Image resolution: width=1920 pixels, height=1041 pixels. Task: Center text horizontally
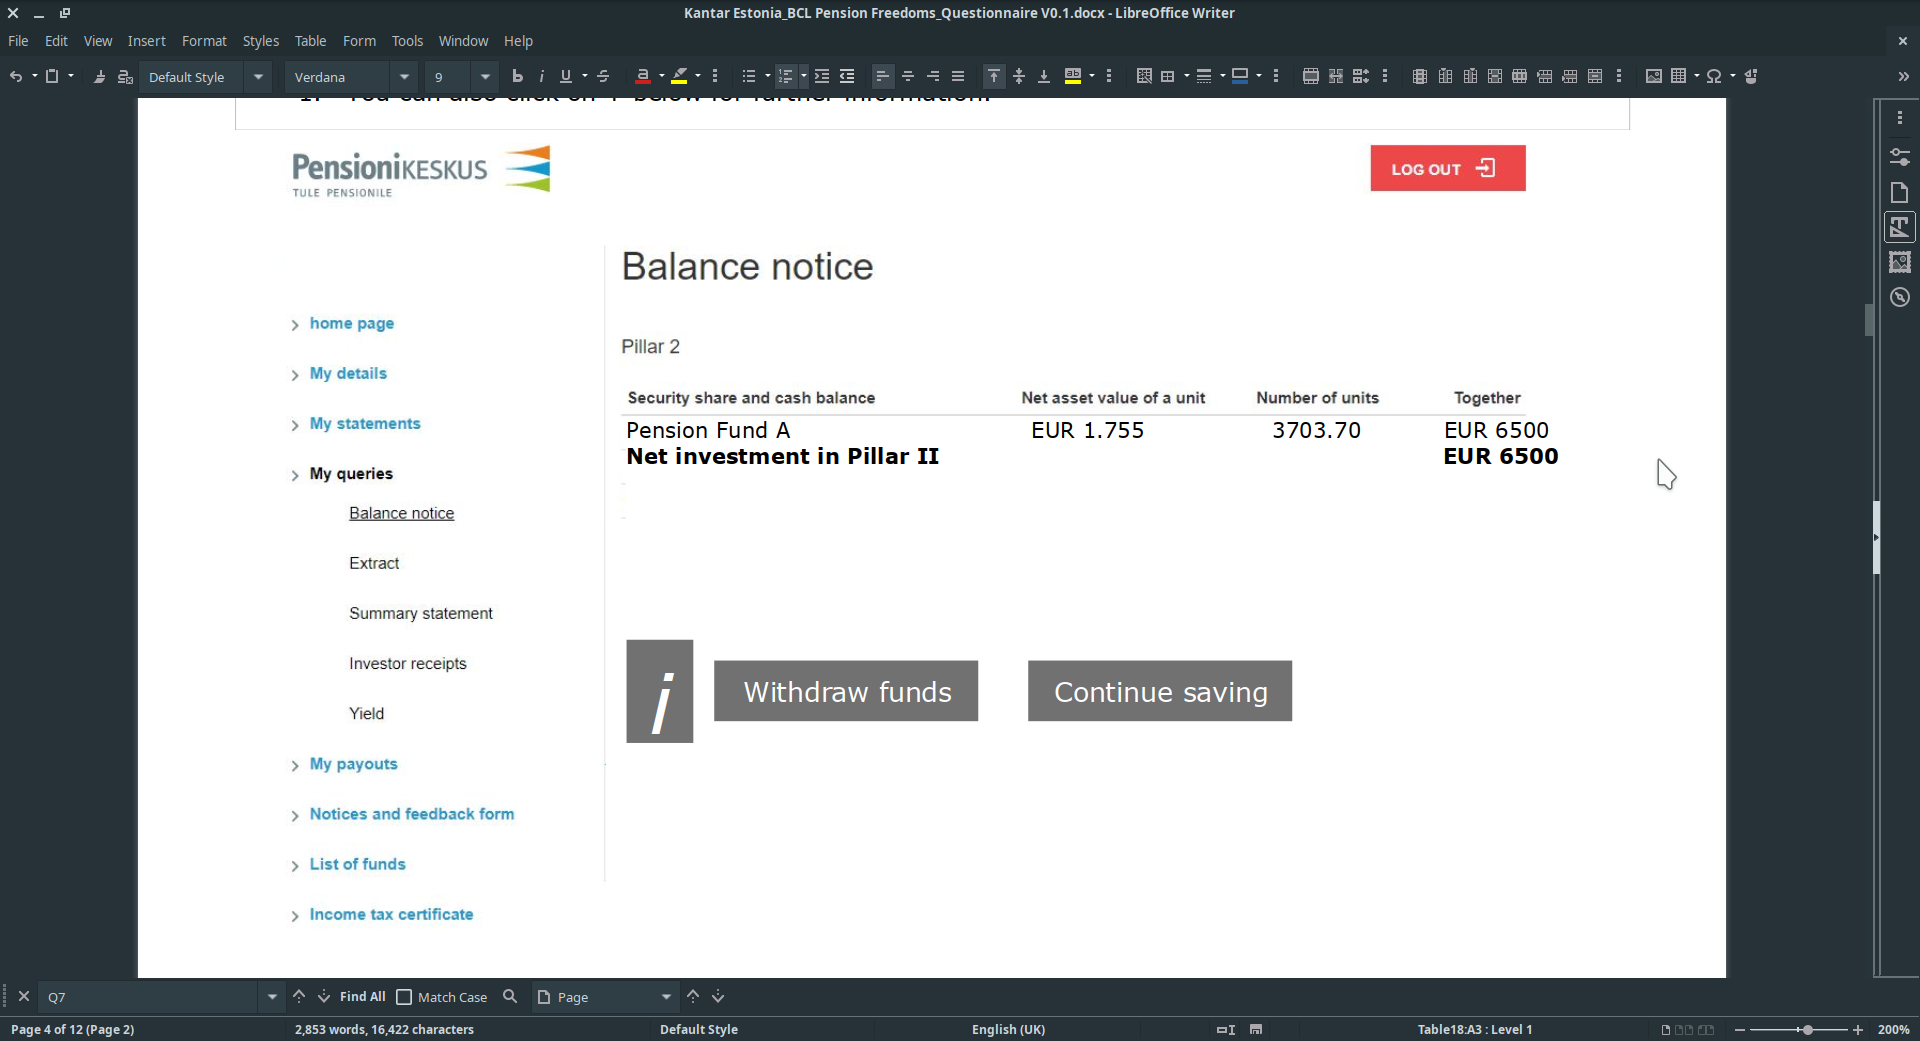click(x=908, y=76)
